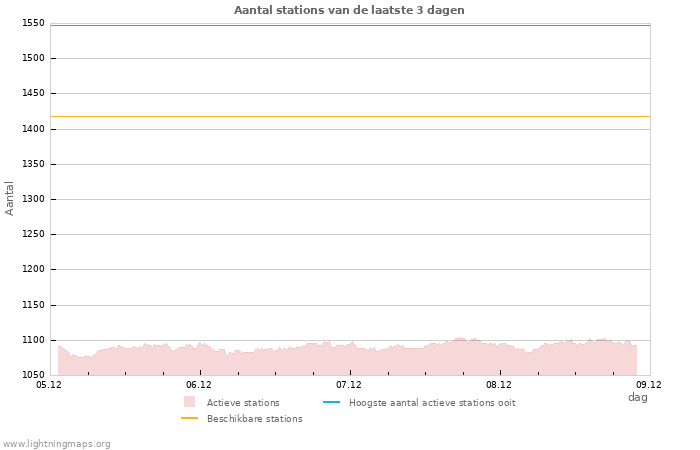Click the 05.12 date tick label
This screenshot has height=450, width=700.
point(49,384)
